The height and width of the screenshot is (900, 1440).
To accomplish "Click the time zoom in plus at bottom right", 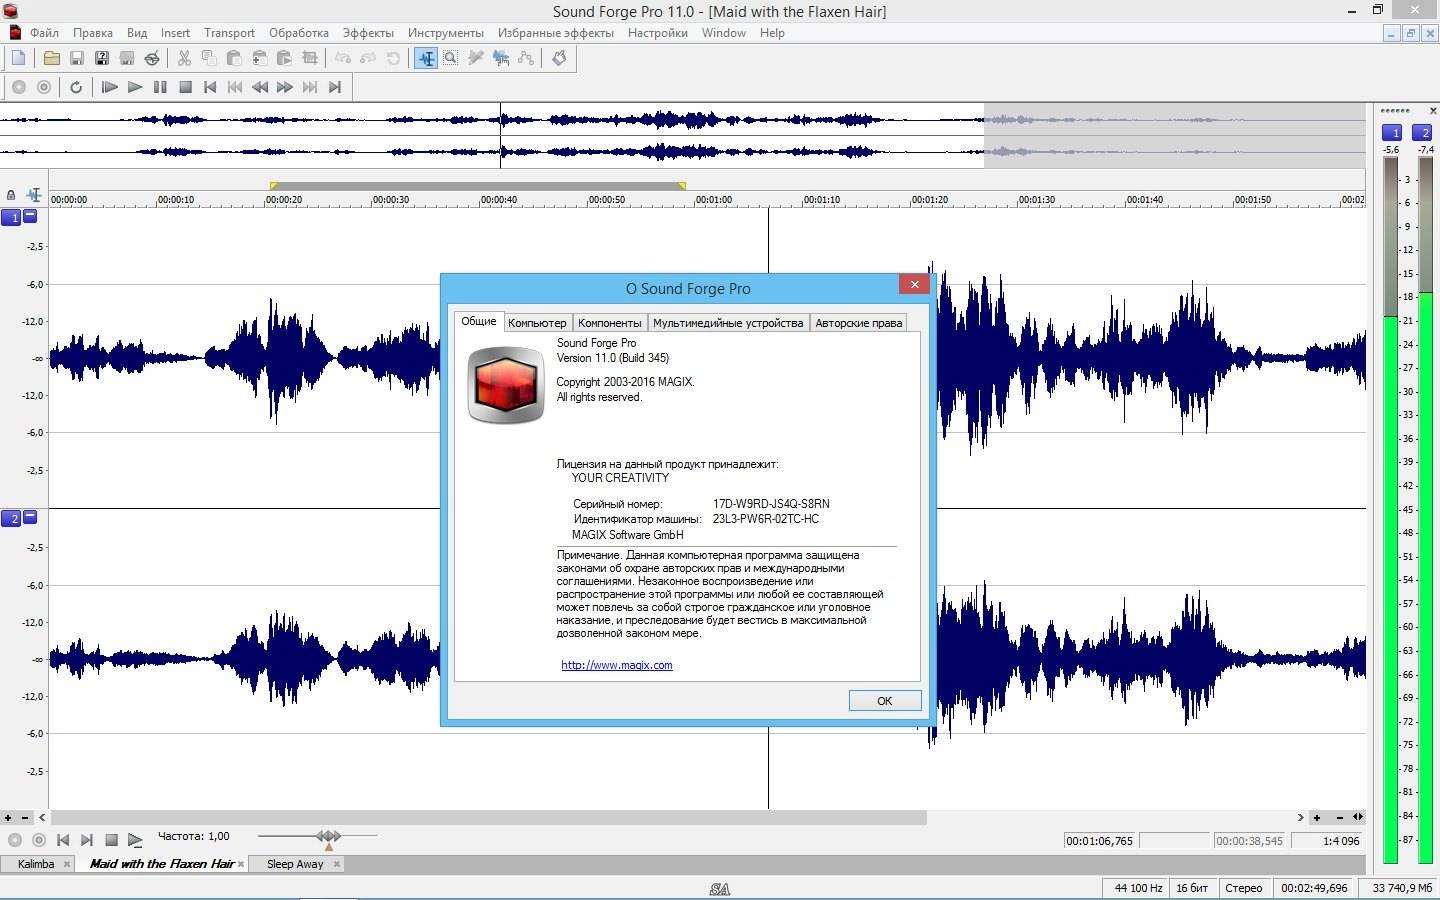I will tap(1317, 817).
